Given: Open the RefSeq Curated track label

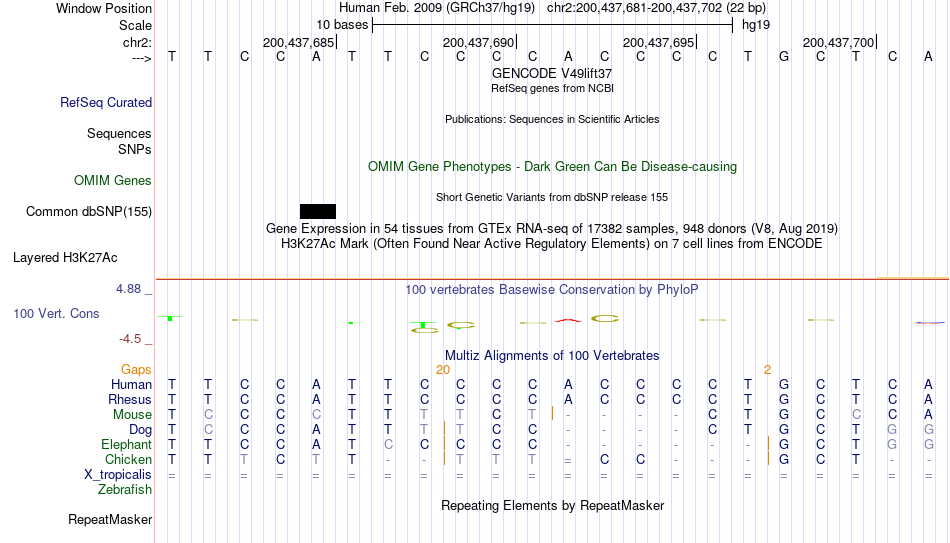Looking at the screenshot, I should pyautogui.click(x=106, y=102).
